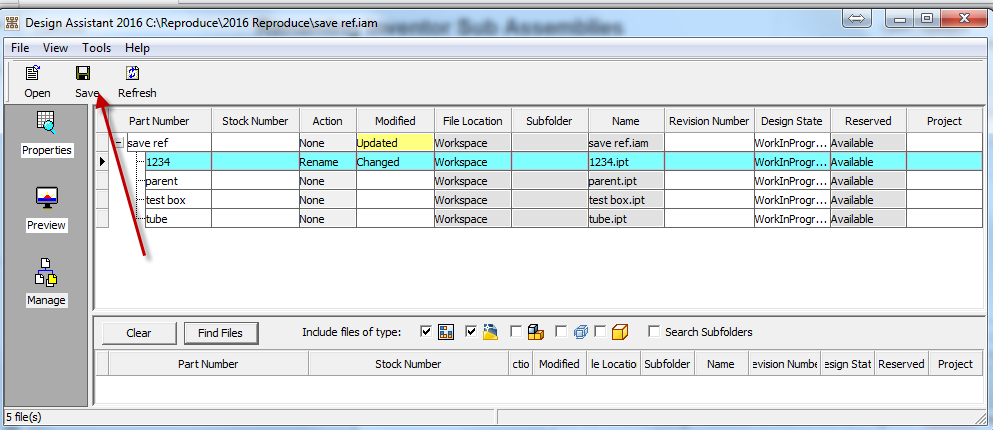
Task: Click the Revision Number header in upper table
Action: point(709,121)
